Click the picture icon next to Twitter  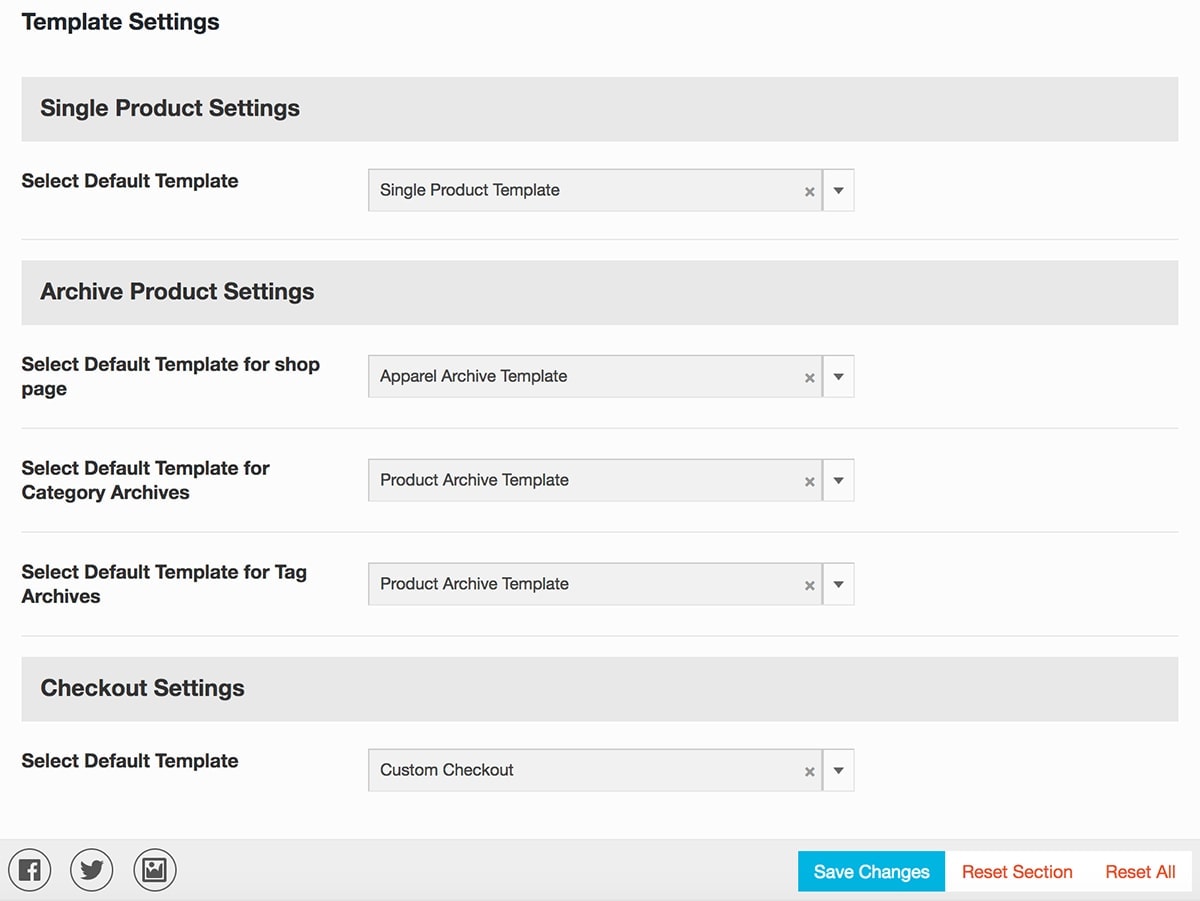coord(155,870)
